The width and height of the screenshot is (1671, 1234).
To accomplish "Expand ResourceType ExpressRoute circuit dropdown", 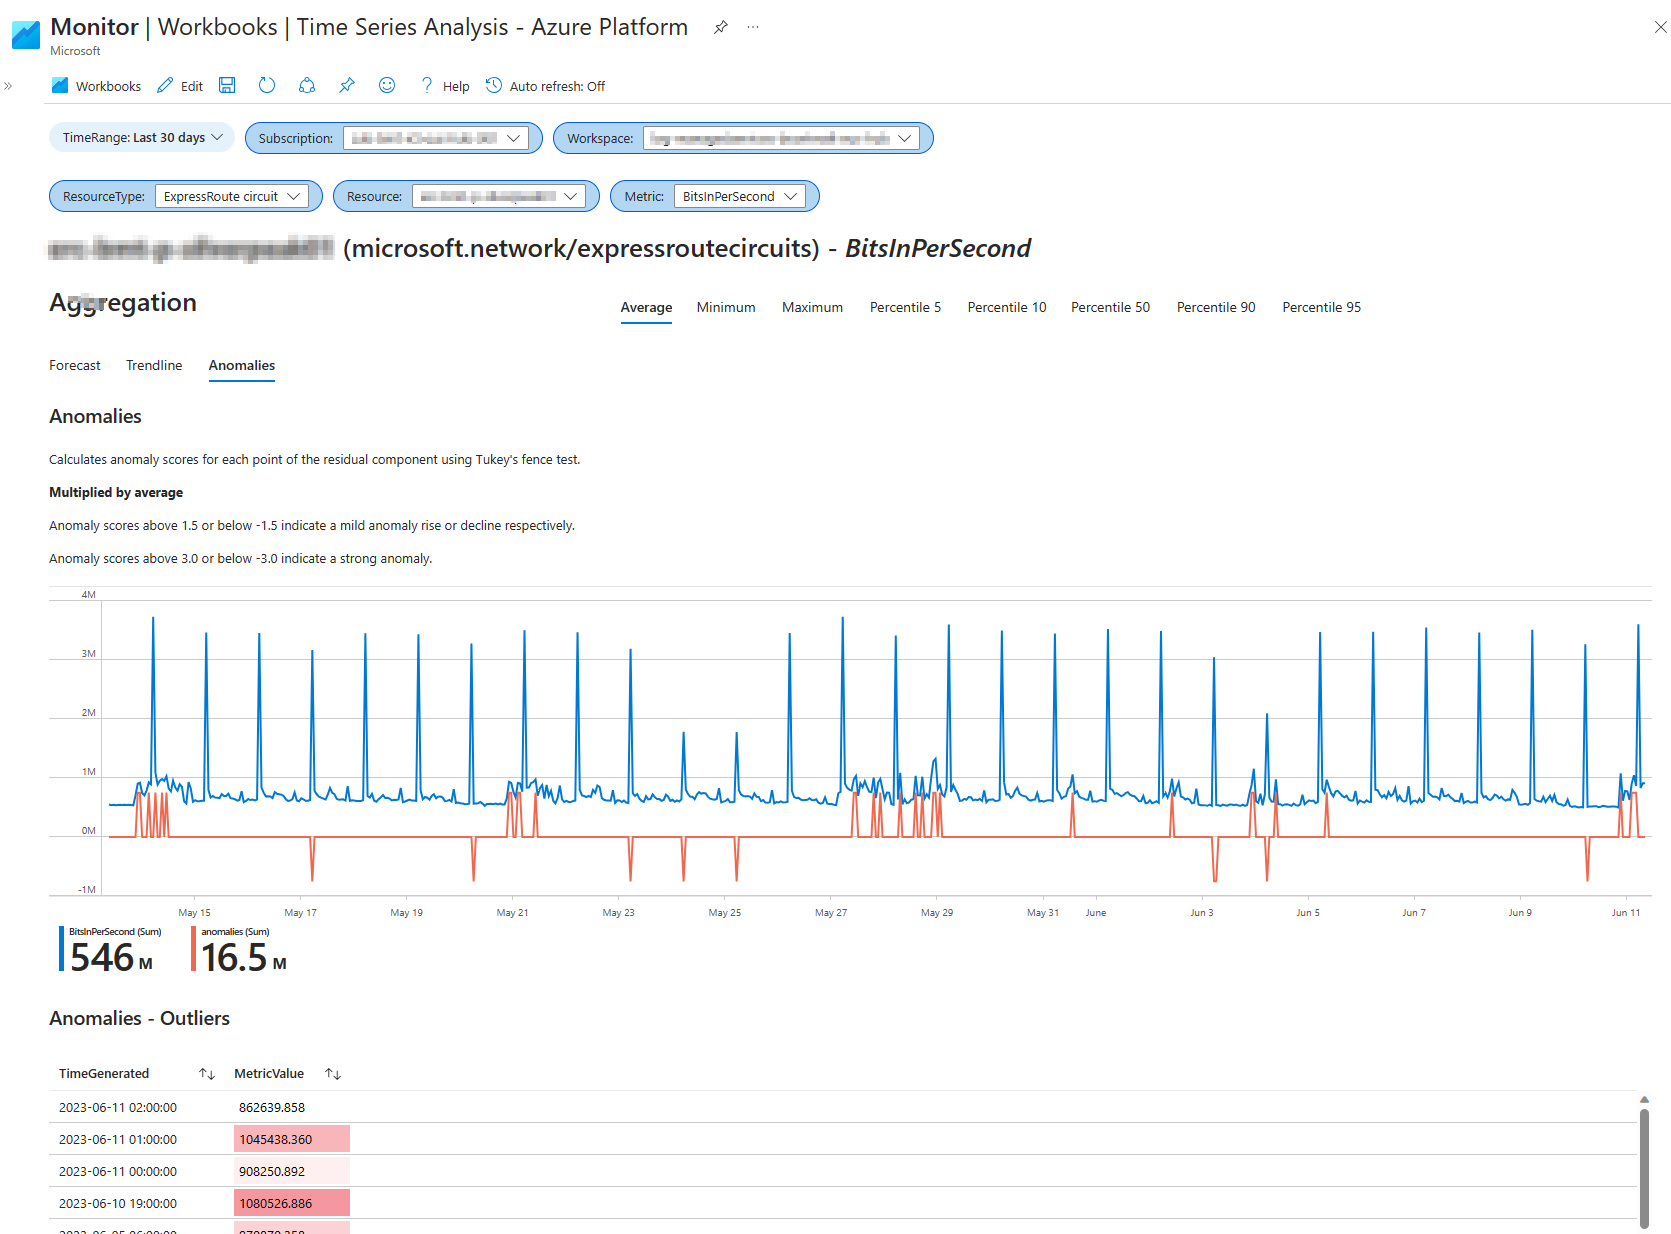I will click(x=231, y=196).
